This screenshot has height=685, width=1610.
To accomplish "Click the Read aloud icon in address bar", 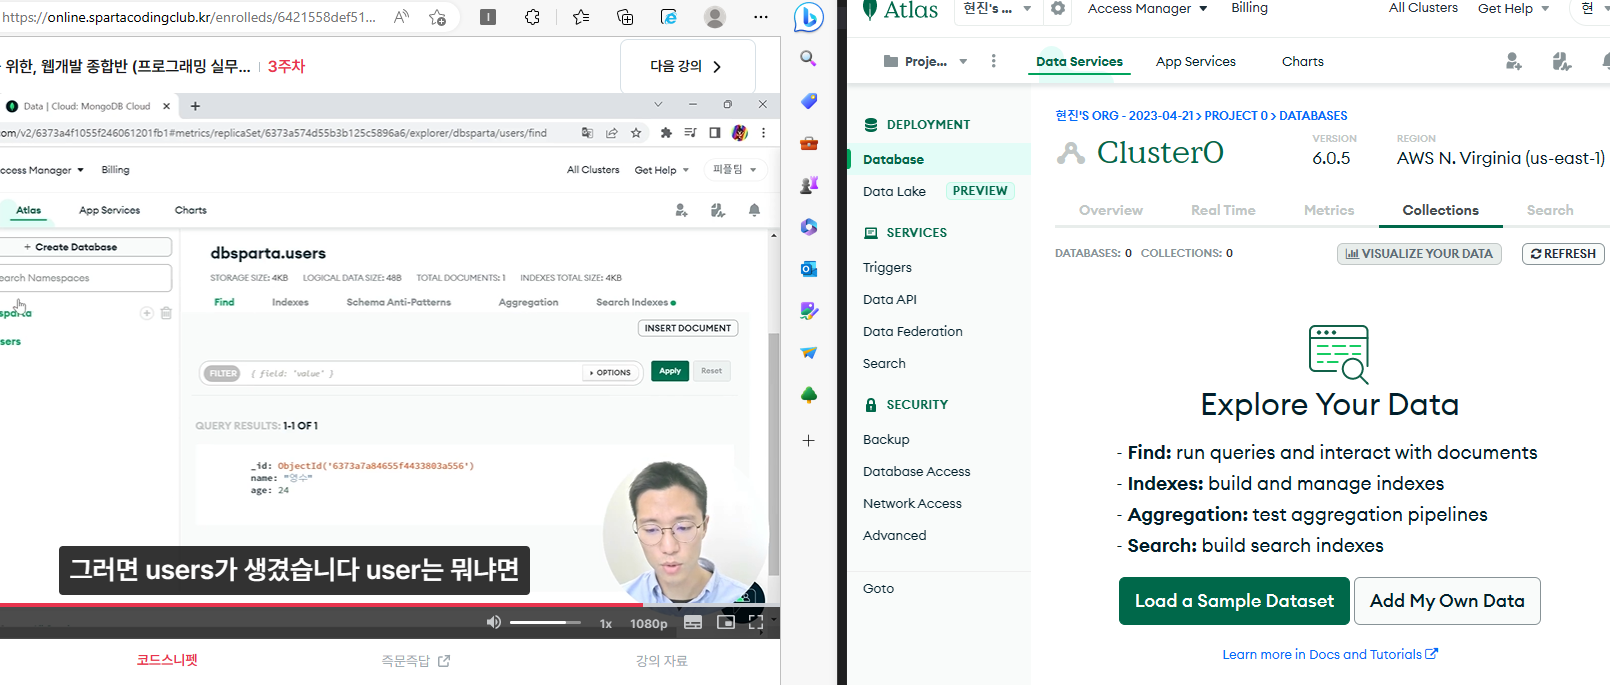I will 402,17.
